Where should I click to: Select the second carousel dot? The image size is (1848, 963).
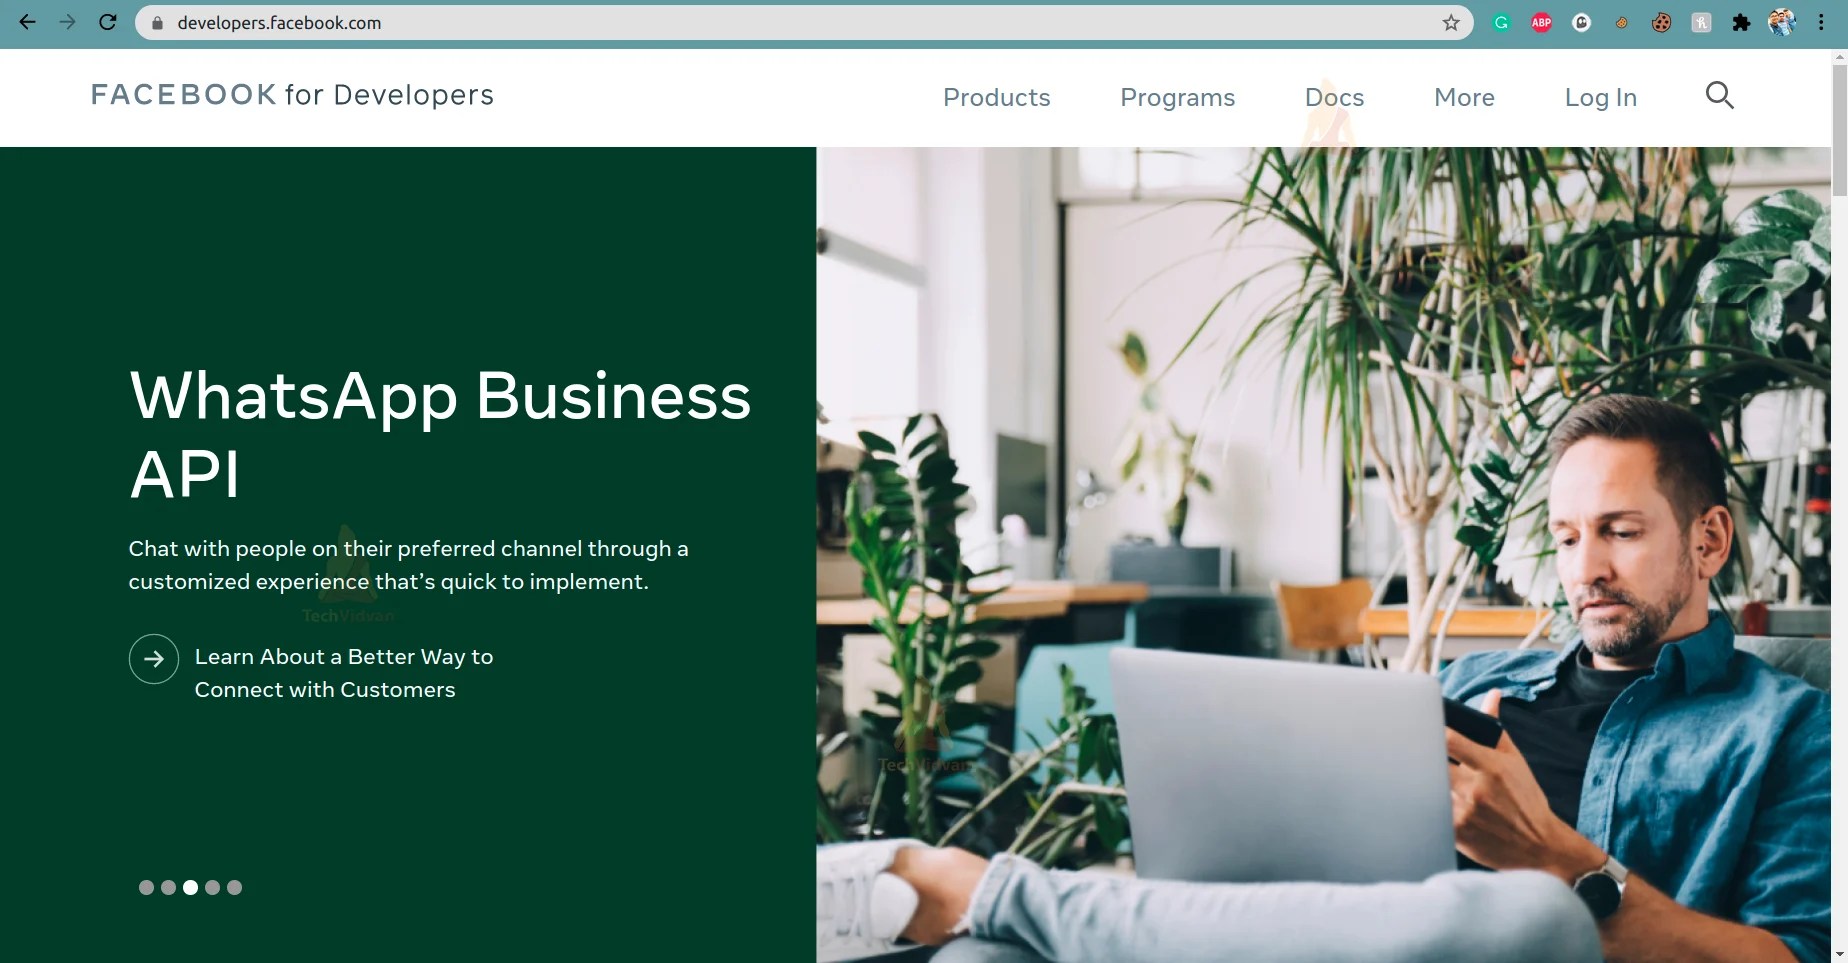[x=168, y=887]
